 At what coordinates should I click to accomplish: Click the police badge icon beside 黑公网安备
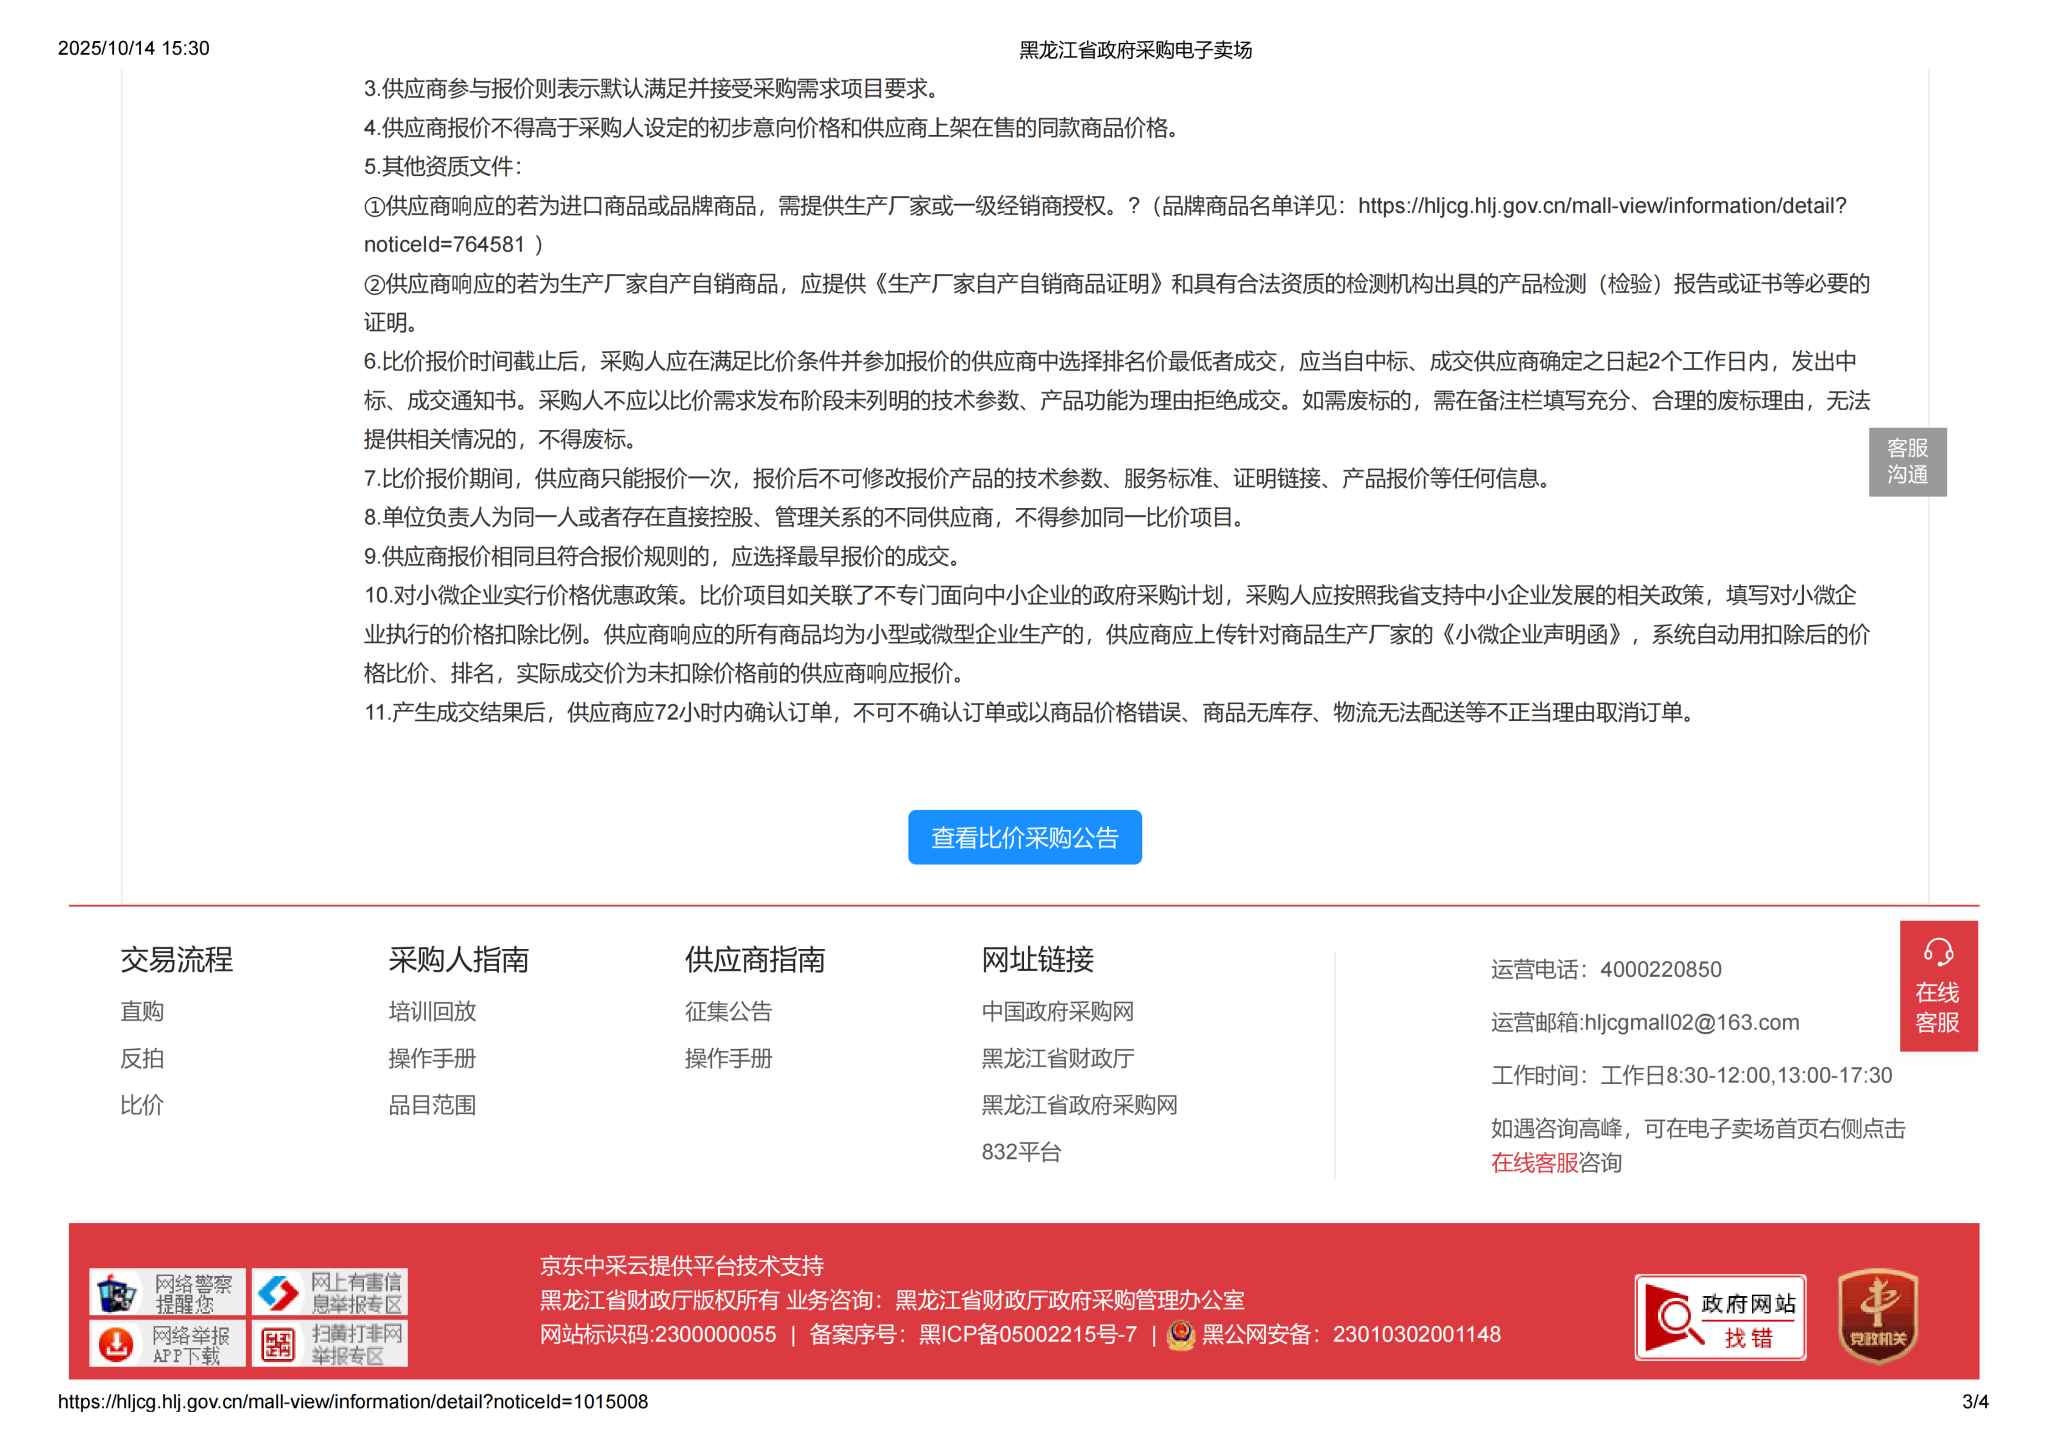(x=1180, y=1334)
